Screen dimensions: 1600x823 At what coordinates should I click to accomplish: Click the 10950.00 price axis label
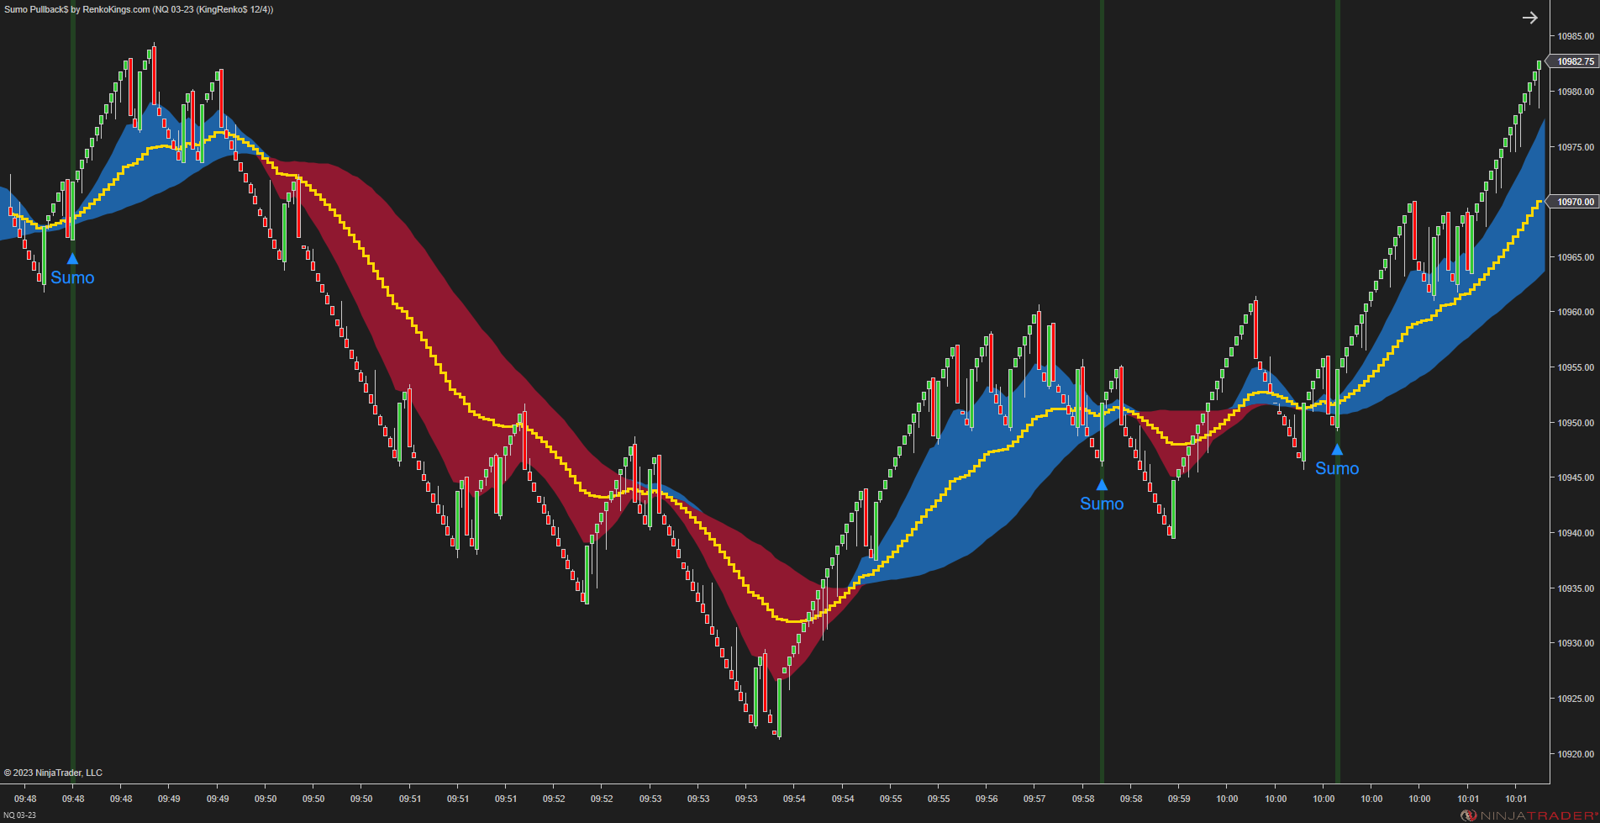tap(1575, 423)
